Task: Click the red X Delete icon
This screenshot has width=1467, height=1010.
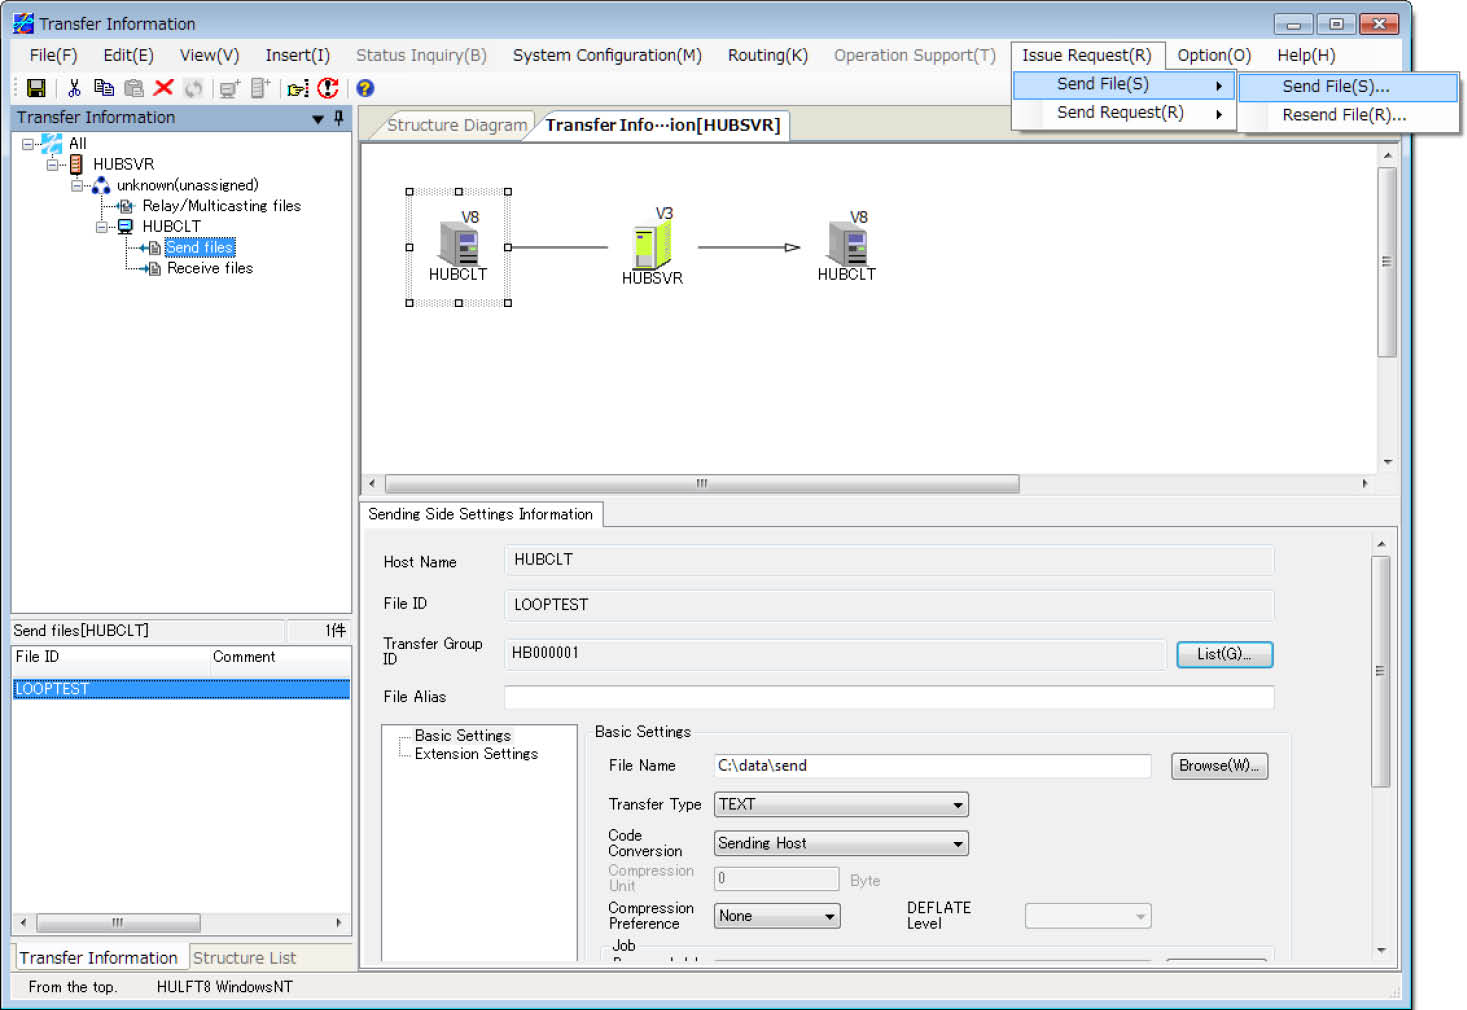Action: [x=164, y=88]
